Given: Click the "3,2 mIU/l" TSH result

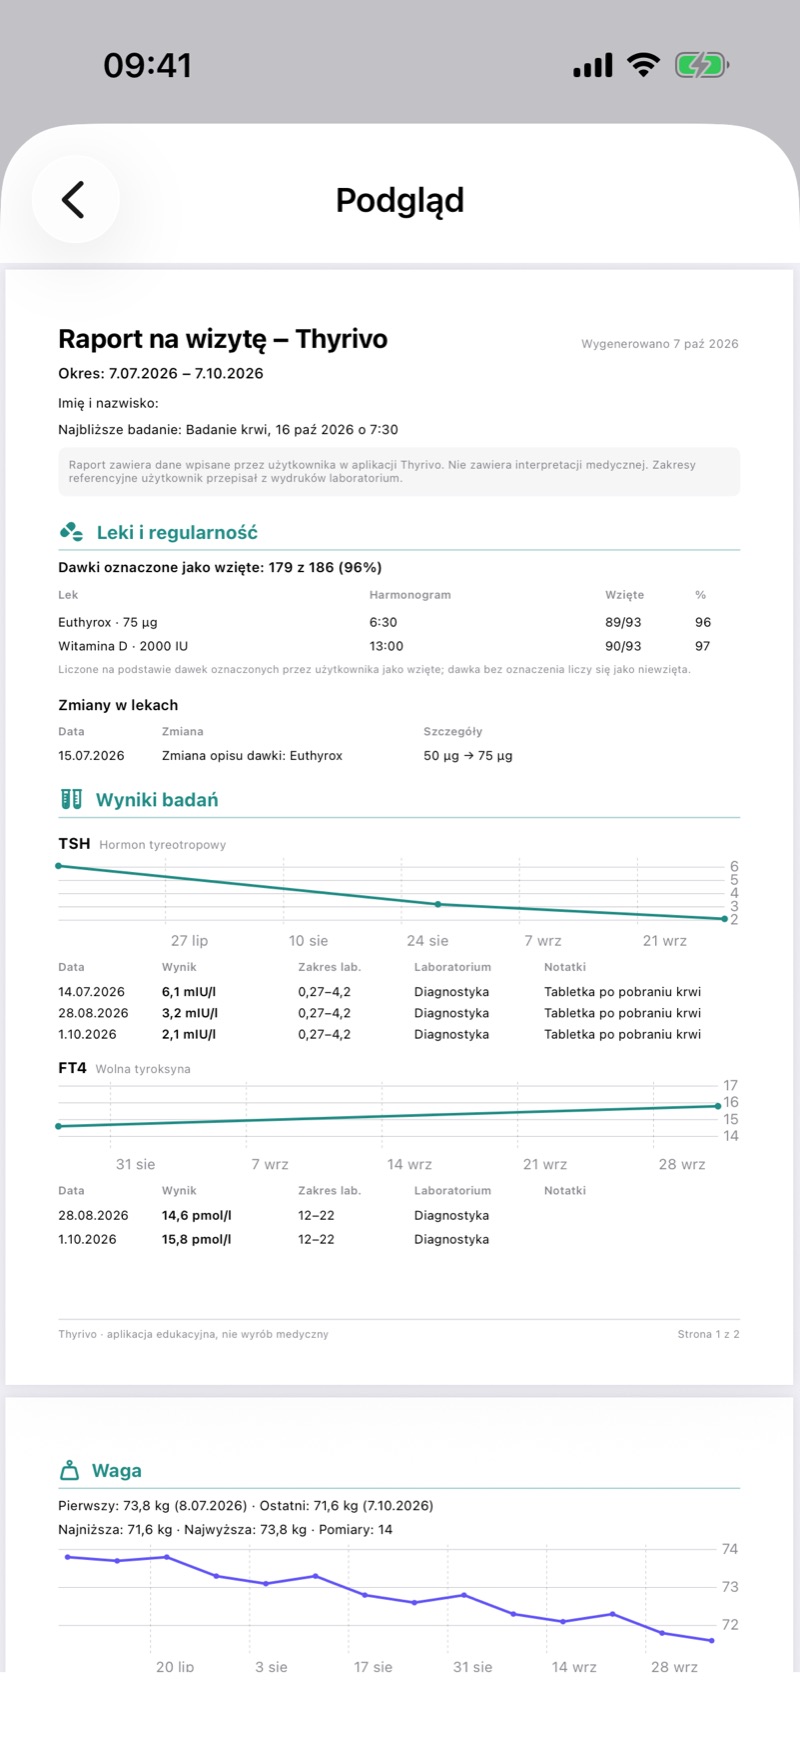Looking at the screenshot, I should pos(189,1013).
